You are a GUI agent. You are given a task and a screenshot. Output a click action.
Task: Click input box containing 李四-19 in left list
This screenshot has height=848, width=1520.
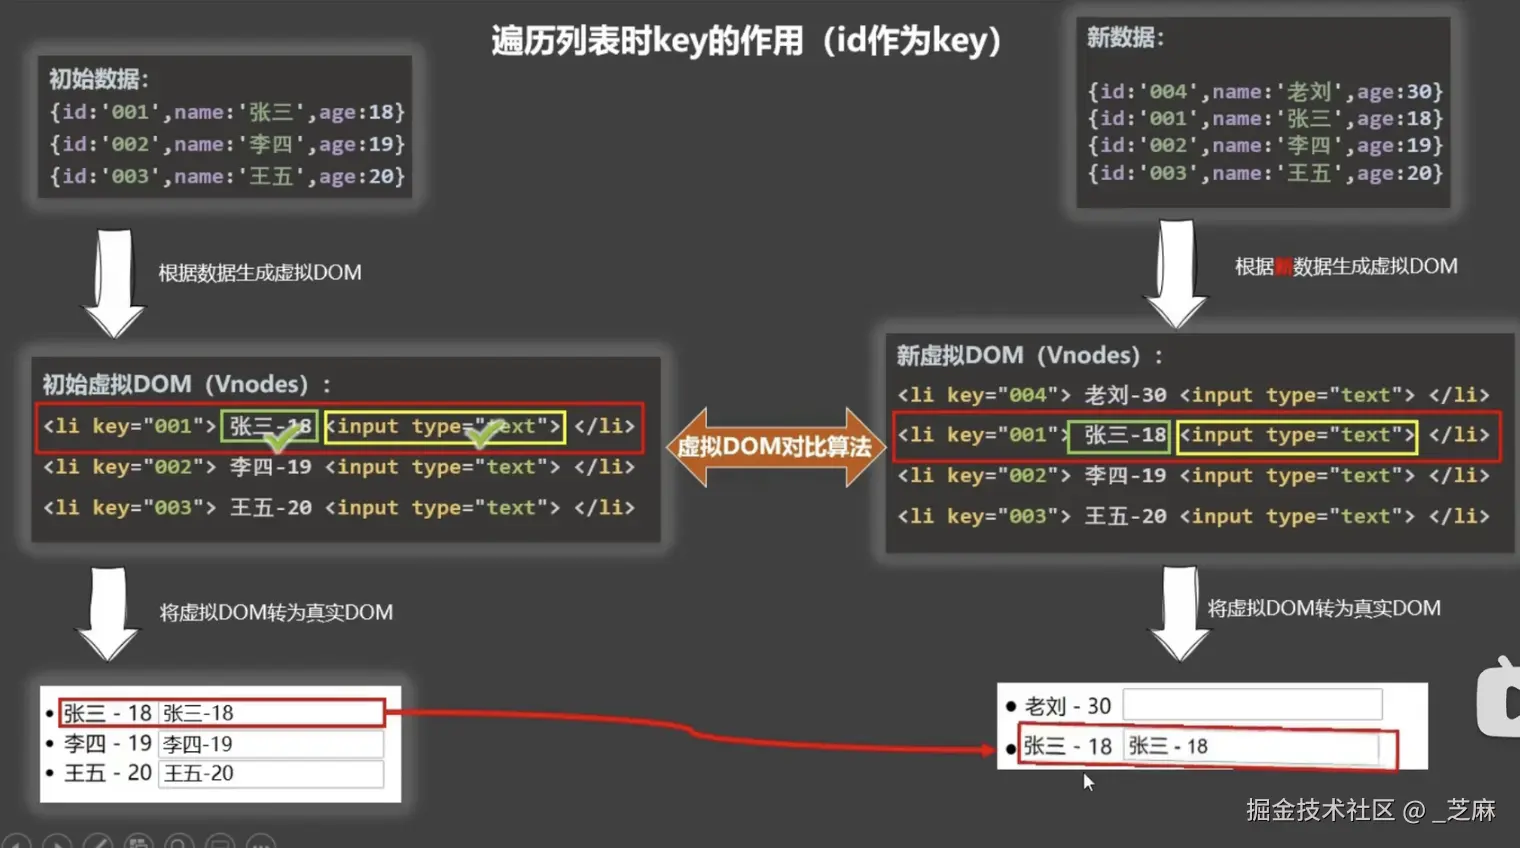[x=270, y=744]
